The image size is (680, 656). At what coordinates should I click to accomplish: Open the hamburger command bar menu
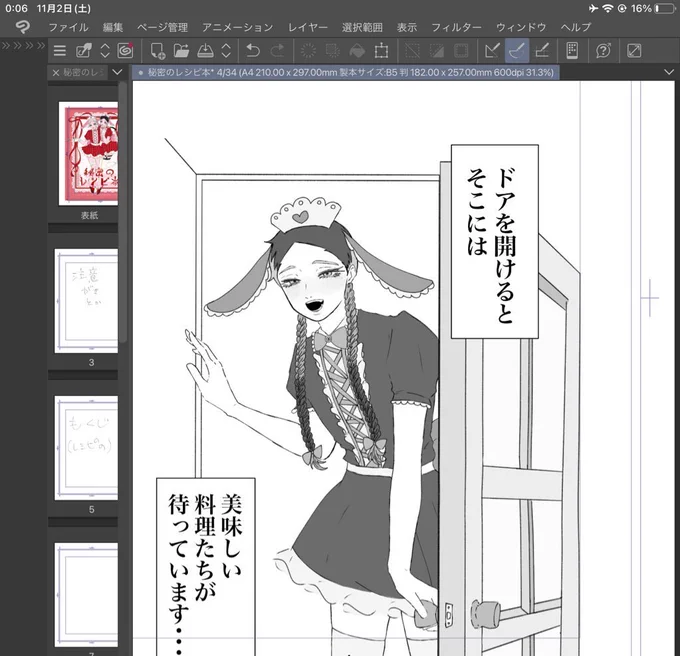[x=60, y=51]
